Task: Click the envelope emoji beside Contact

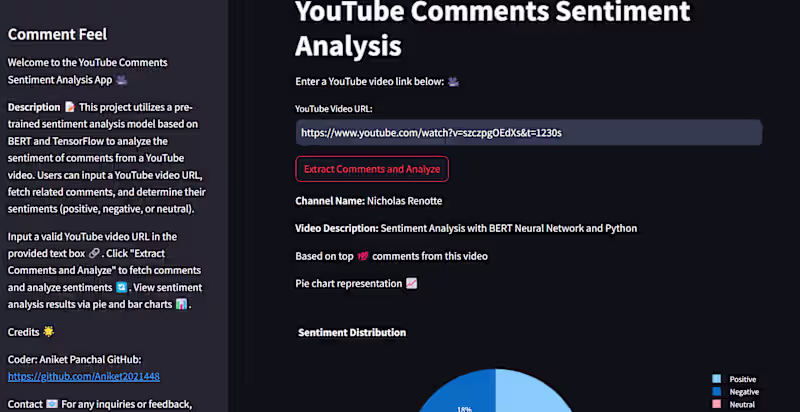Action: click(x=52, y=404)
